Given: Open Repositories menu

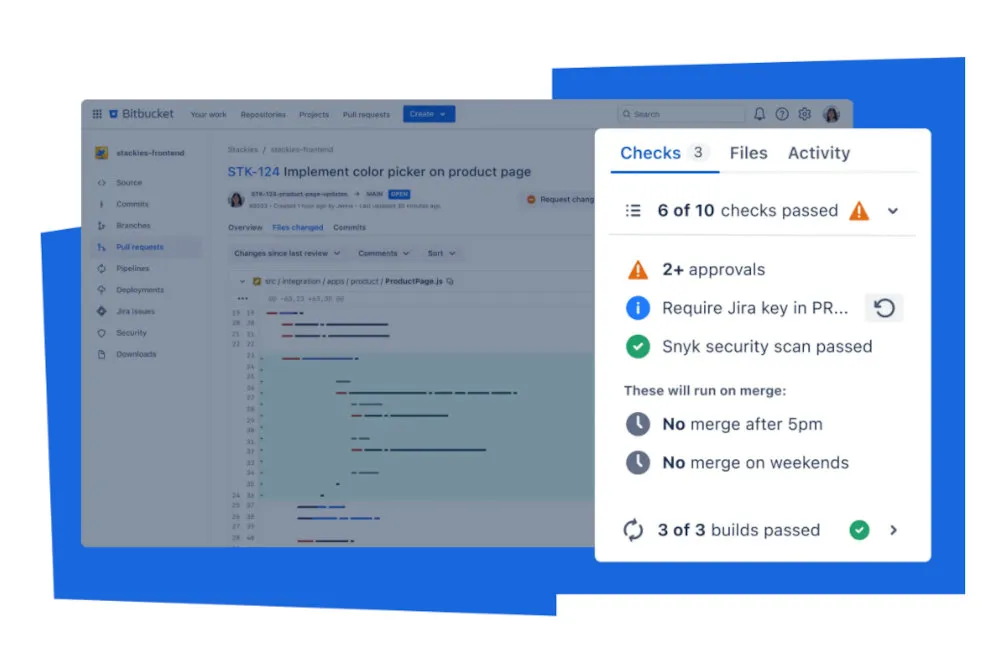Looking at the screenshot, I should 263,115.
